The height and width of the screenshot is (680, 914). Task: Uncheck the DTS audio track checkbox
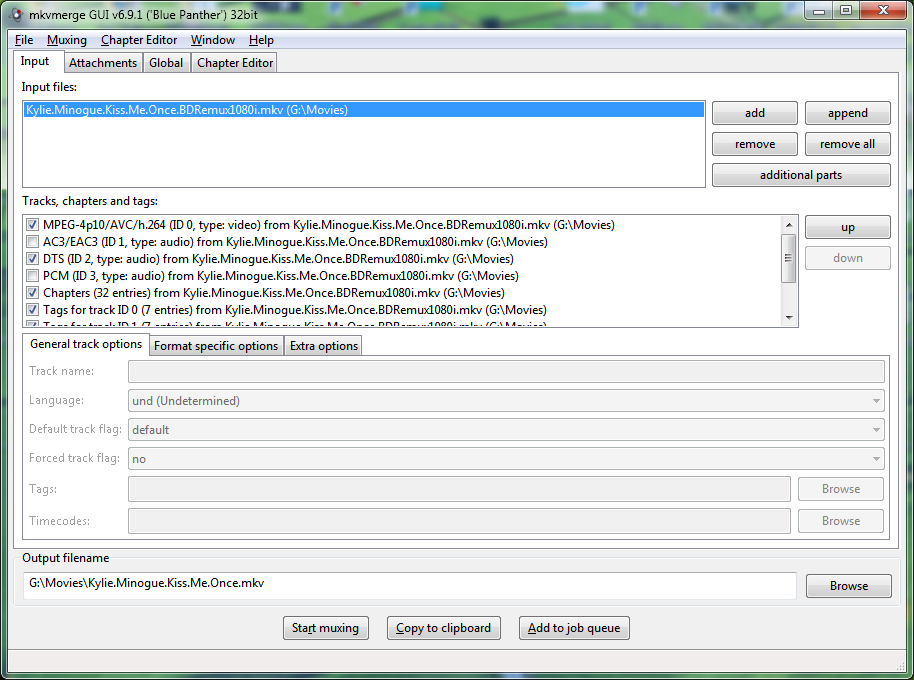point(33,259)
